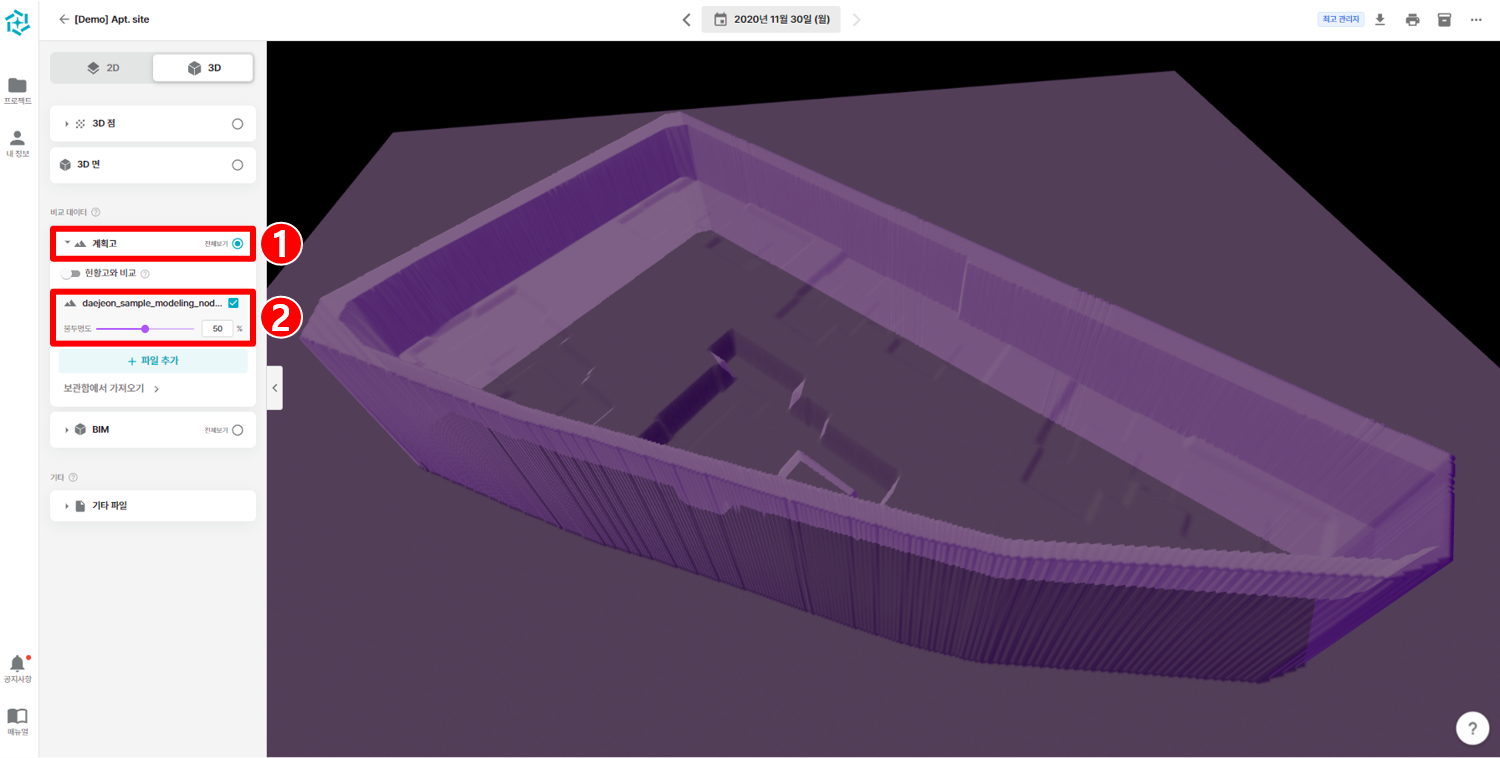Click the download icon in top bar

point(1380,20)
